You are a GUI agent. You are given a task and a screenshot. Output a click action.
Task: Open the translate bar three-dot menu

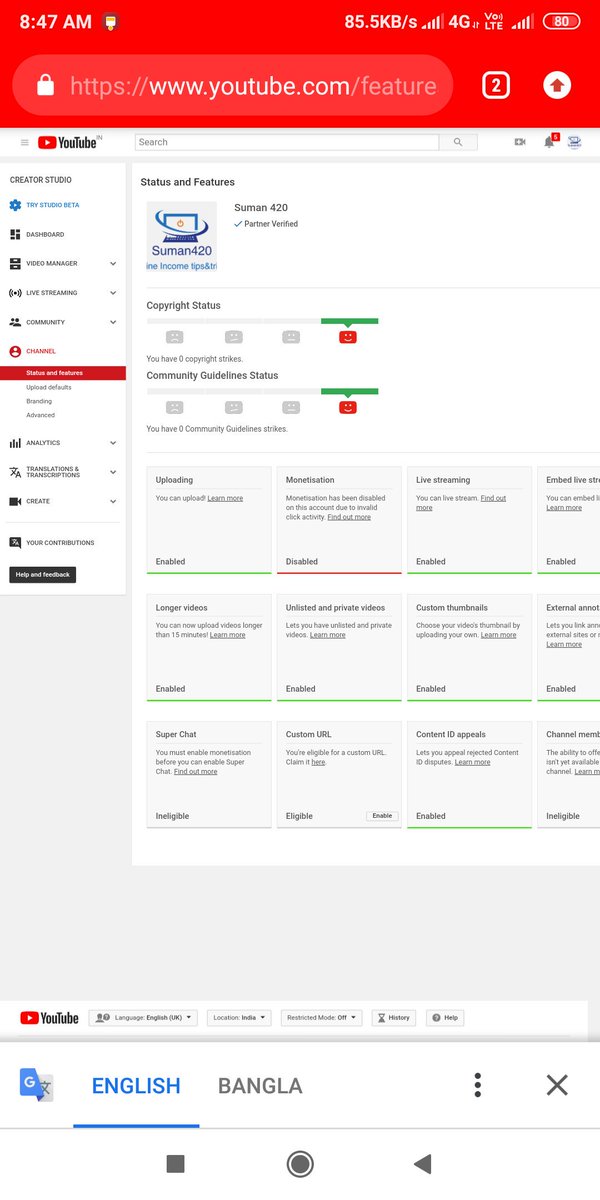pos(478,1085)
